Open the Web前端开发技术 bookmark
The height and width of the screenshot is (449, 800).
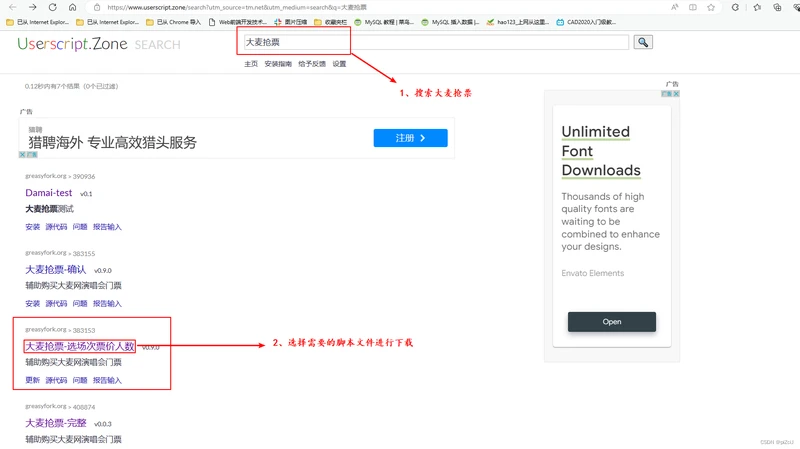coord(238,22)
